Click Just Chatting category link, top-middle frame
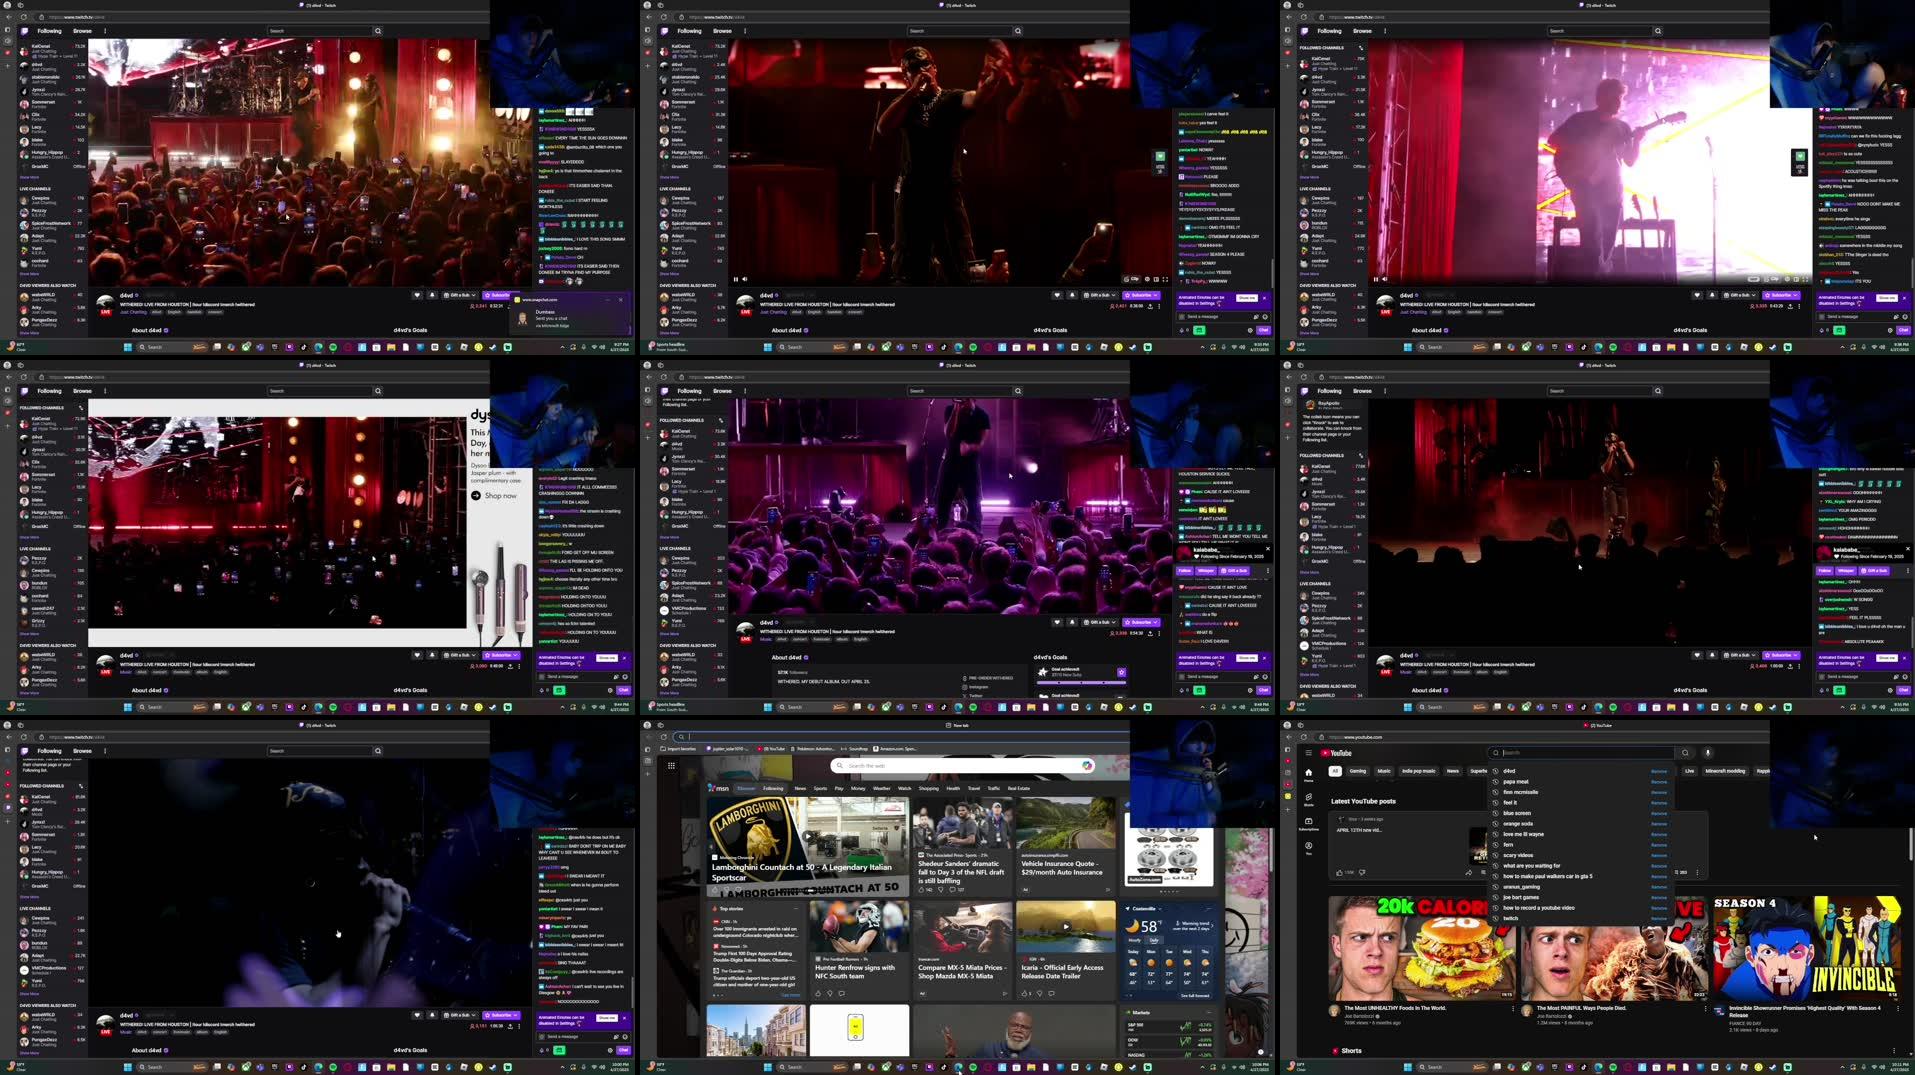 coord(773,312)
